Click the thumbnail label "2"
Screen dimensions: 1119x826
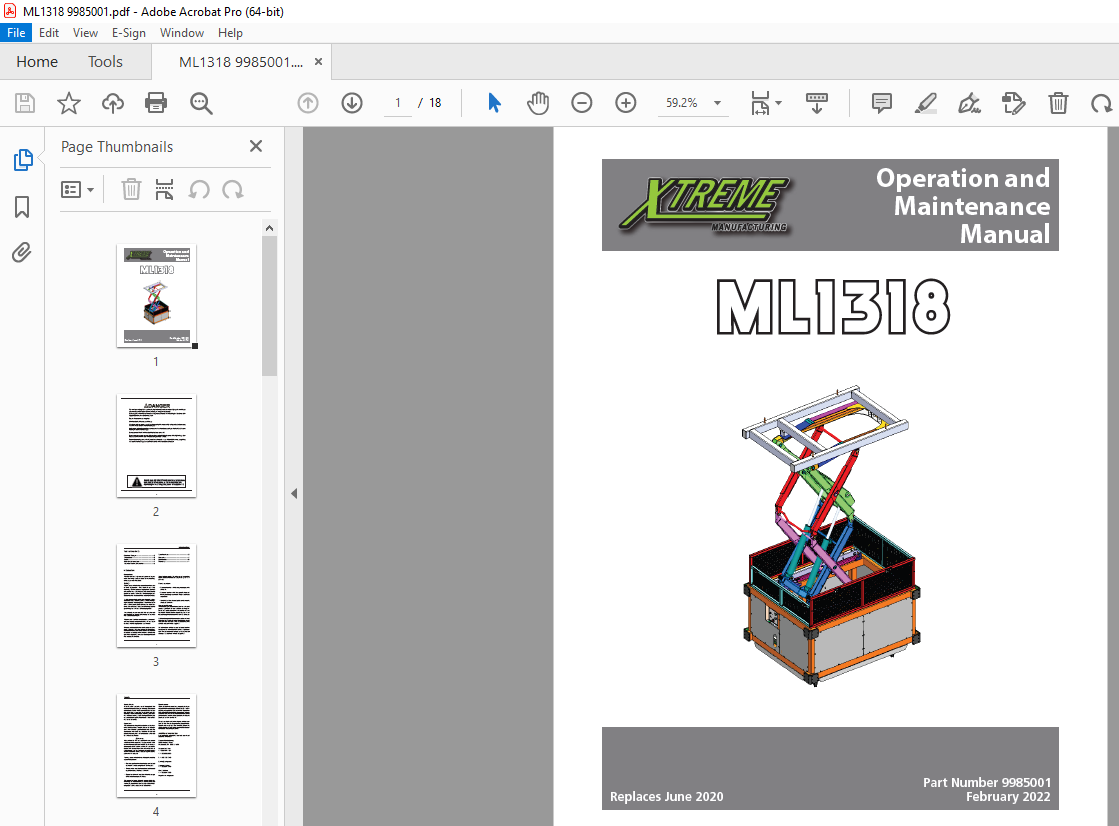pos(156,512)
